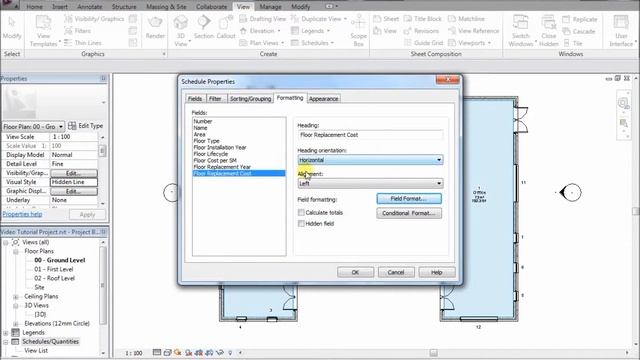Click Cancel in Schedule Properties
Viewport: 640px width, 360px height.
[x=396, y=272]
